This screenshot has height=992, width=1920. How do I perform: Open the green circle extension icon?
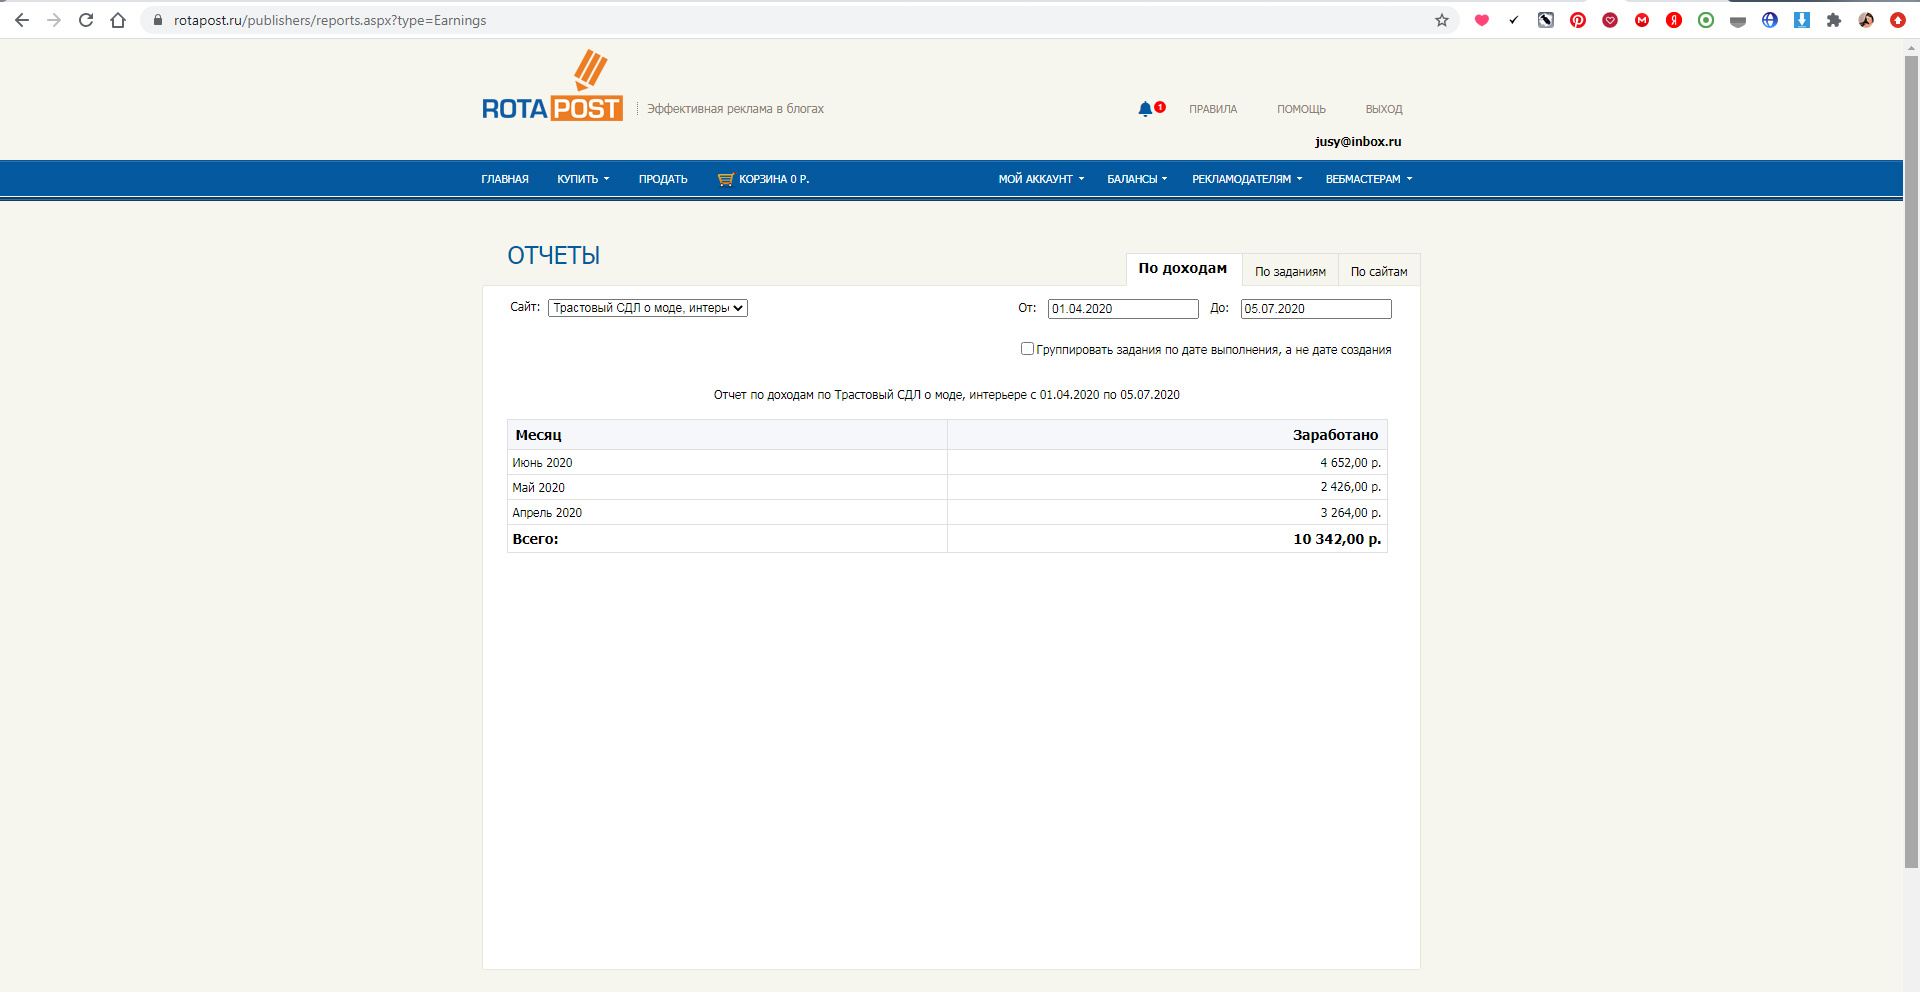point(1706,20)
